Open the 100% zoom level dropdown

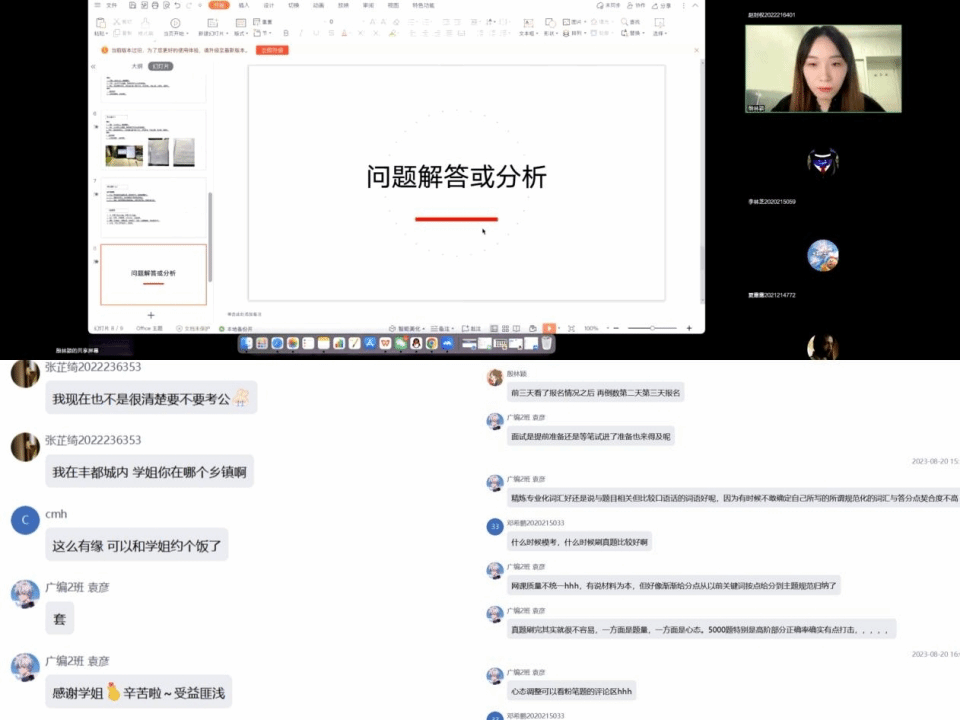(x=592, y=328)
